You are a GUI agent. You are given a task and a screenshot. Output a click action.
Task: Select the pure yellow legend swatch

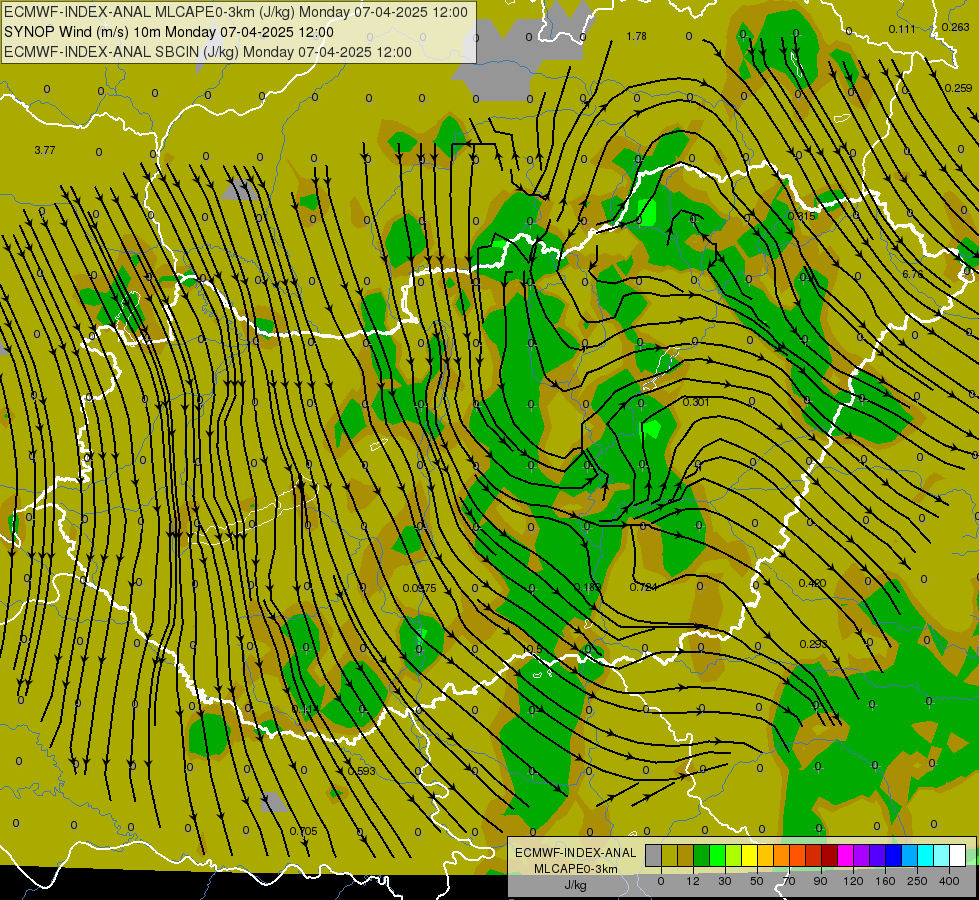(750, 855)
